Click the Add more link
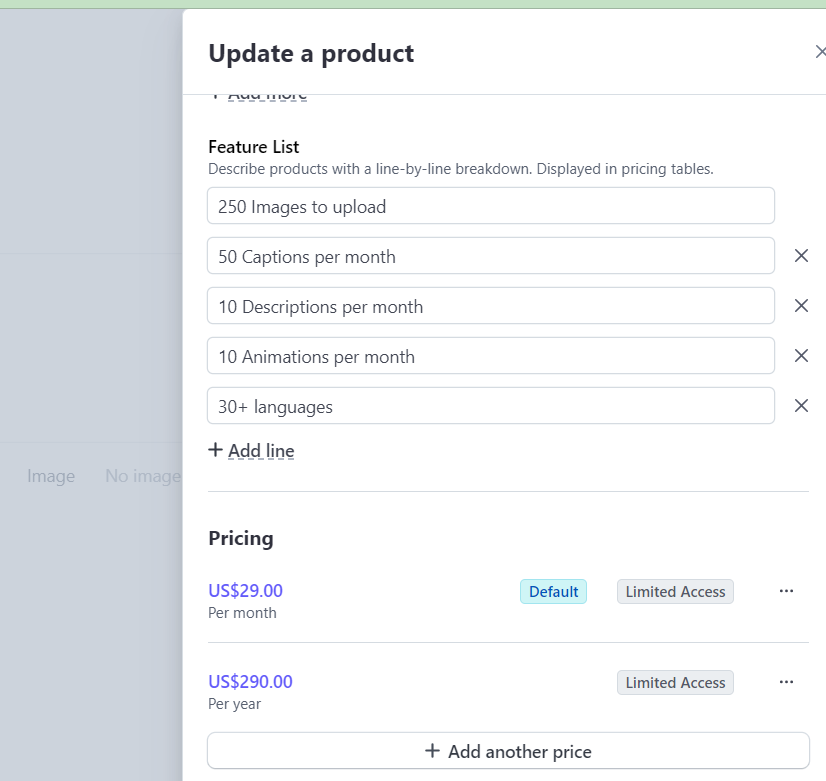The height and width of the screenshot is (781, 826). click(x=267, y=95)
